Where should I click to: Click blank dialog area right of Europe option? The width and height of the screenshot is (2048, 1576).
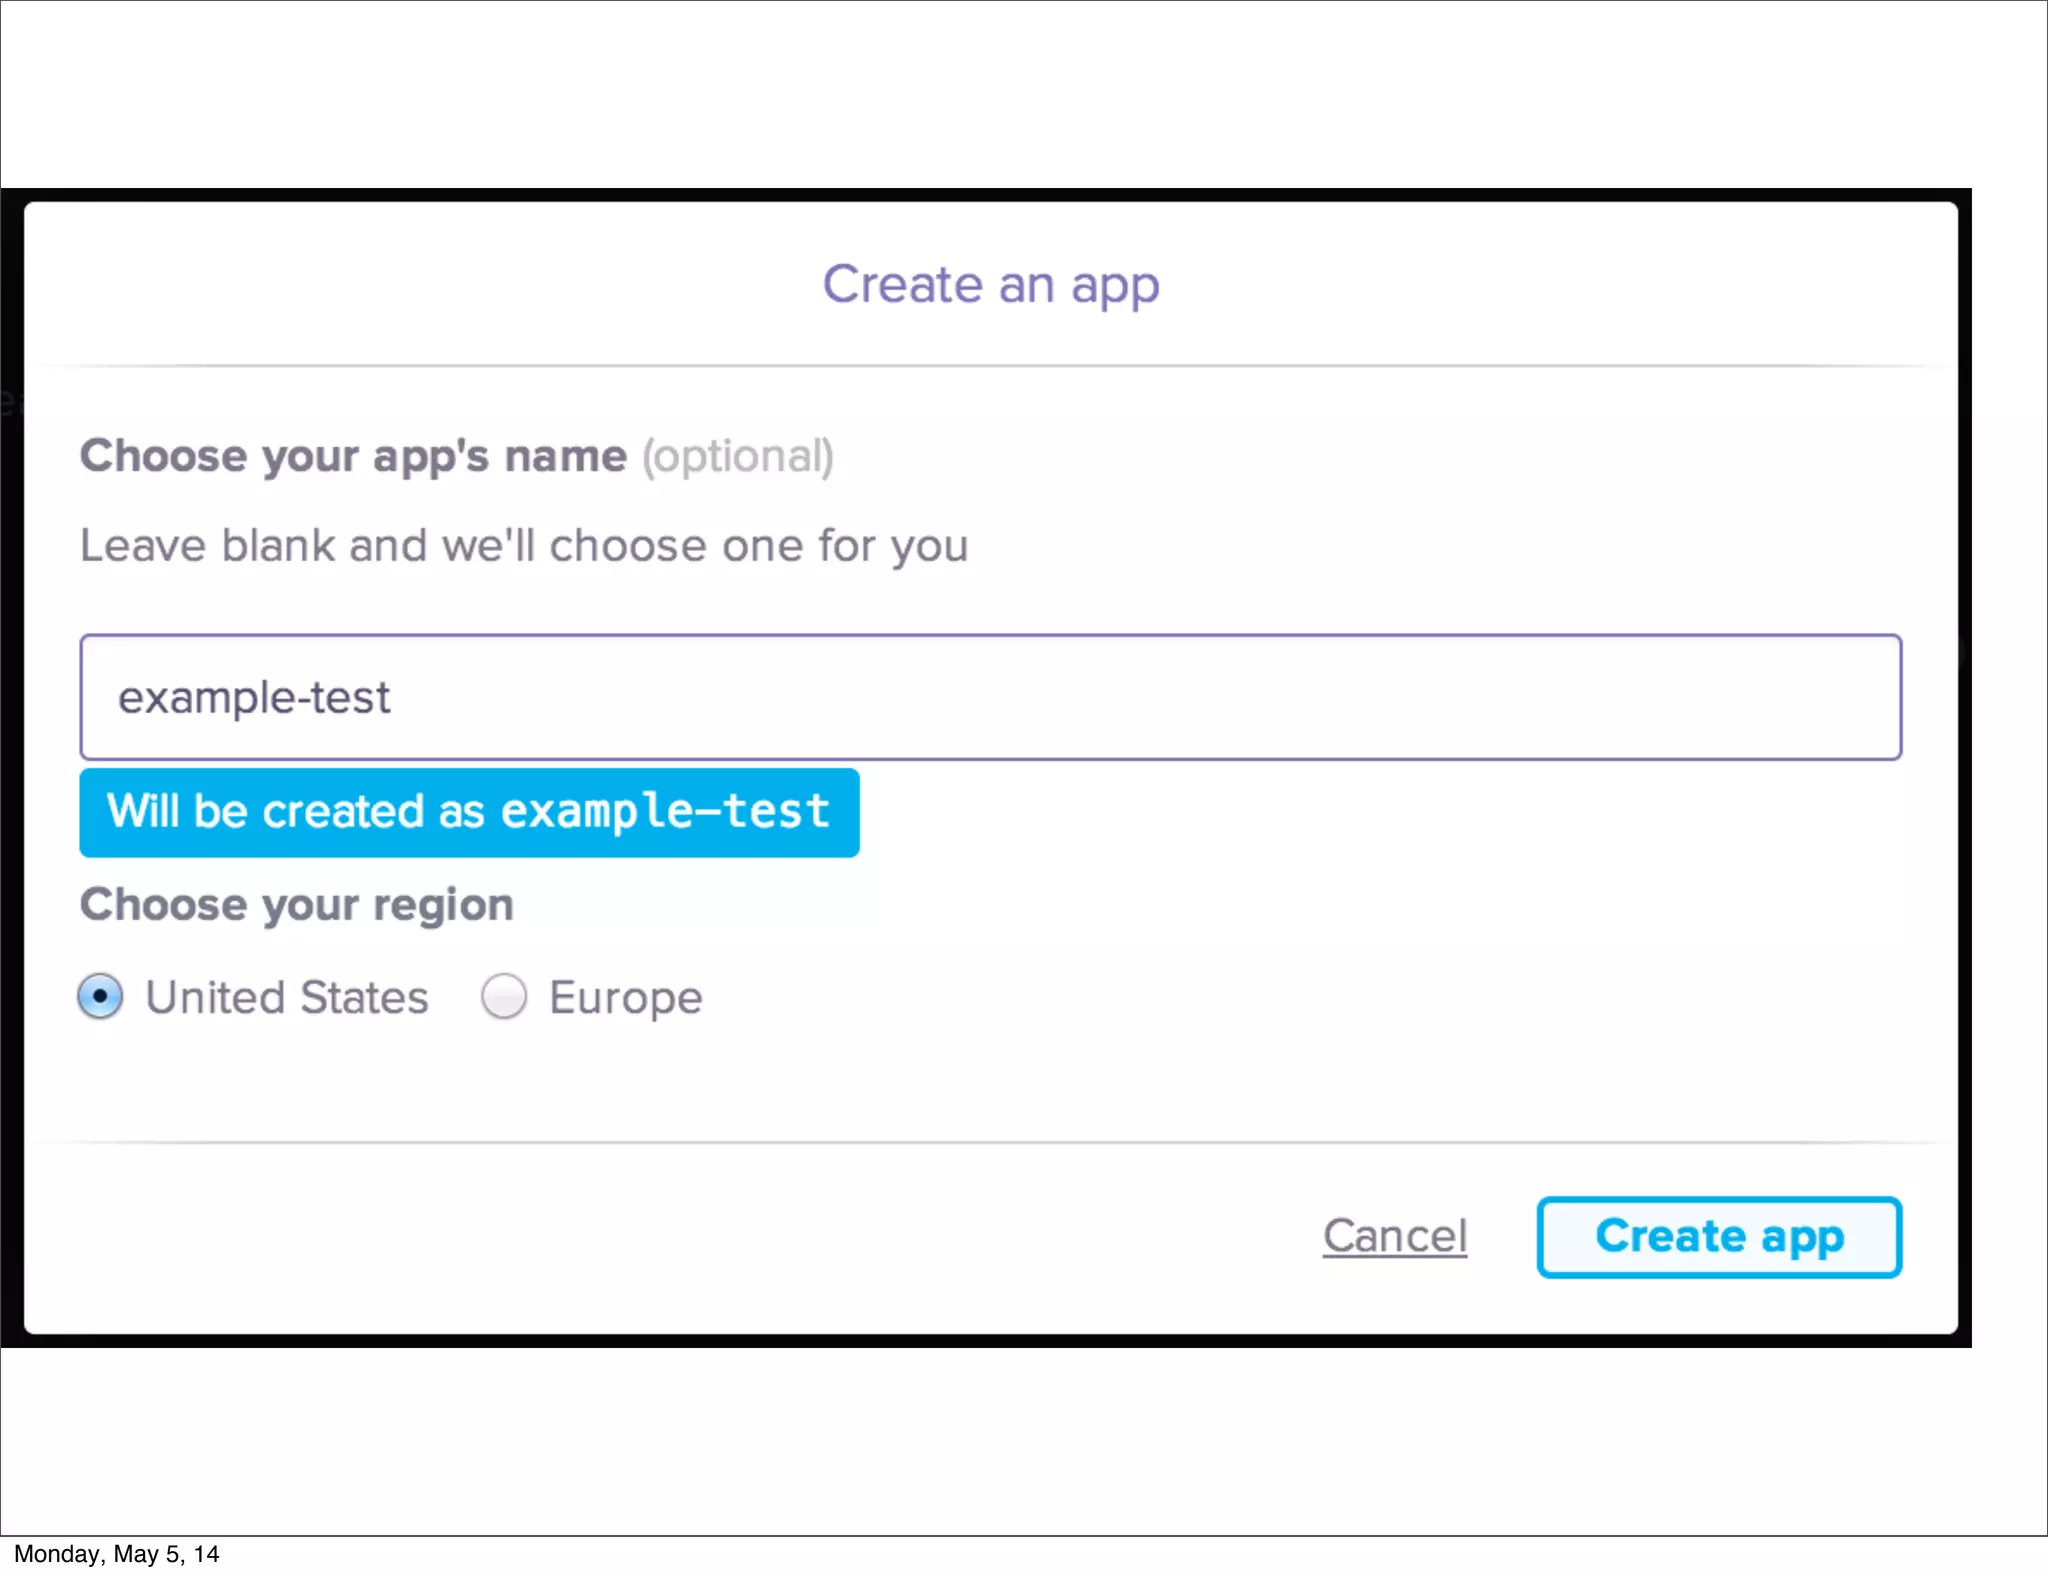coord(1300,998)
